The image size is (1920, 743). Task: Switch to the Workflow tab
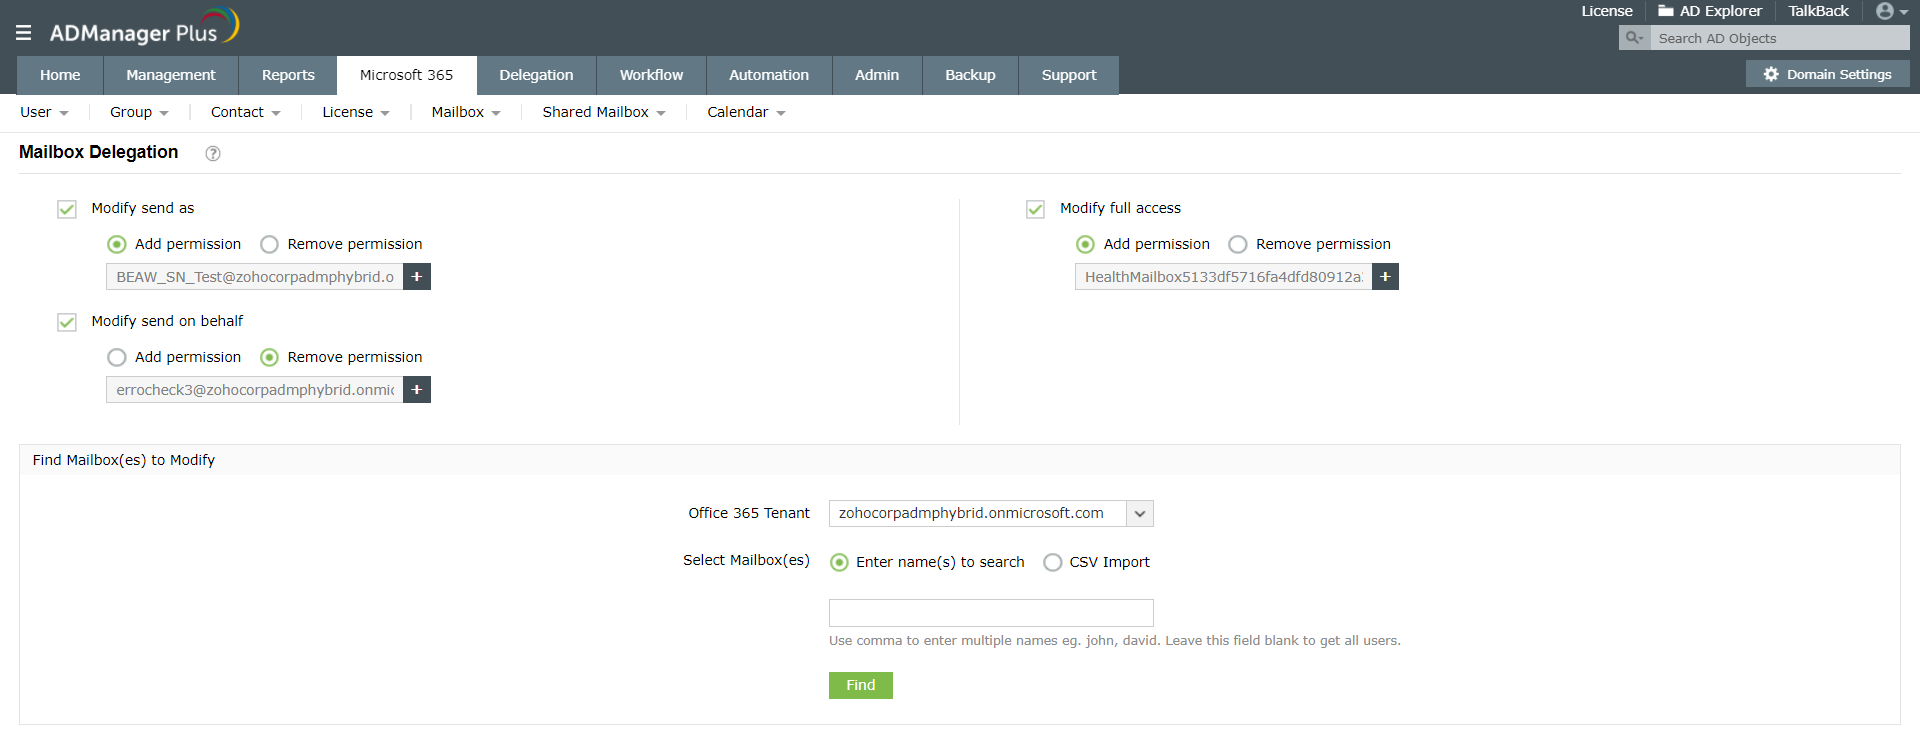(x=651, y=75)
